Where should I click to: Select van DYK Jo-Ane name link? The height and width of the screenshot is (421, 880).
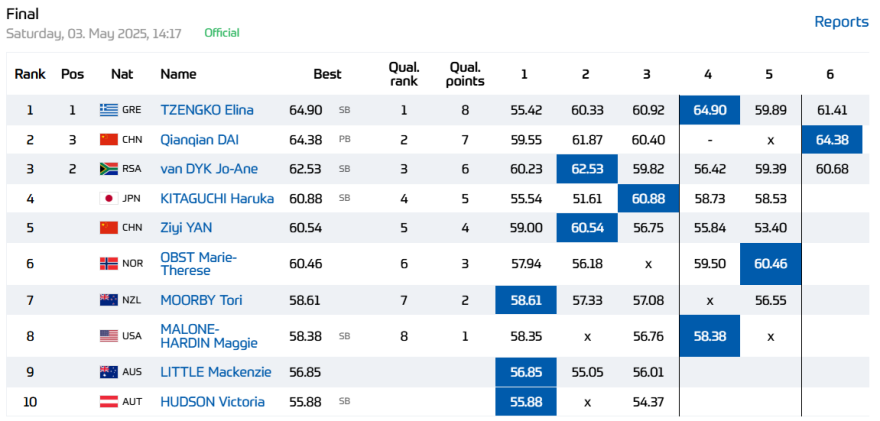coord(209,169)
